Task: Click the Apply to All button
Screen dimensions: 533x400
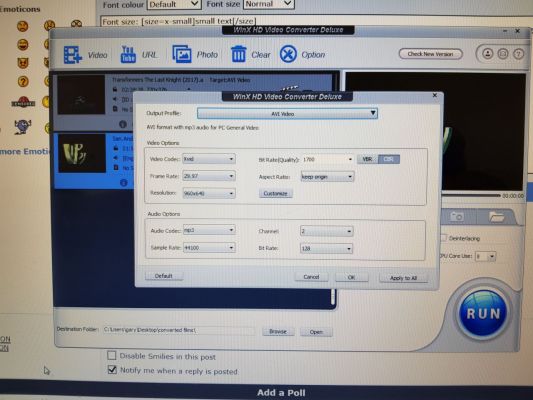Action: (403, 278)
